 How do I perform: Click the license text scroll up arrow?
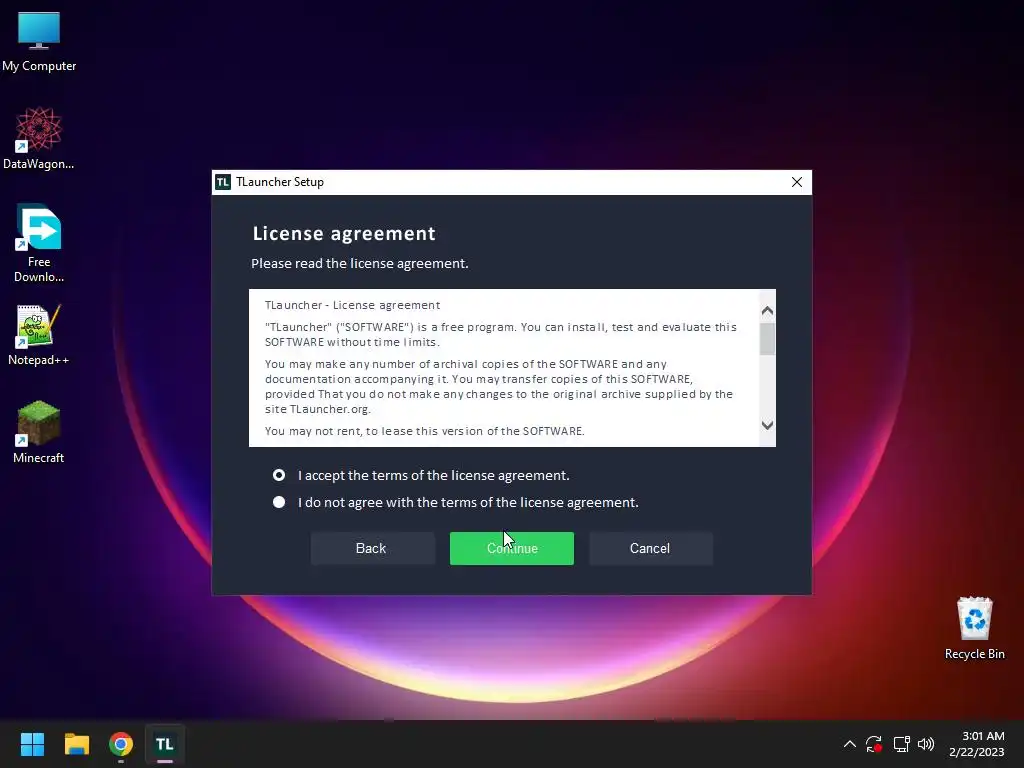click(767, 311)
